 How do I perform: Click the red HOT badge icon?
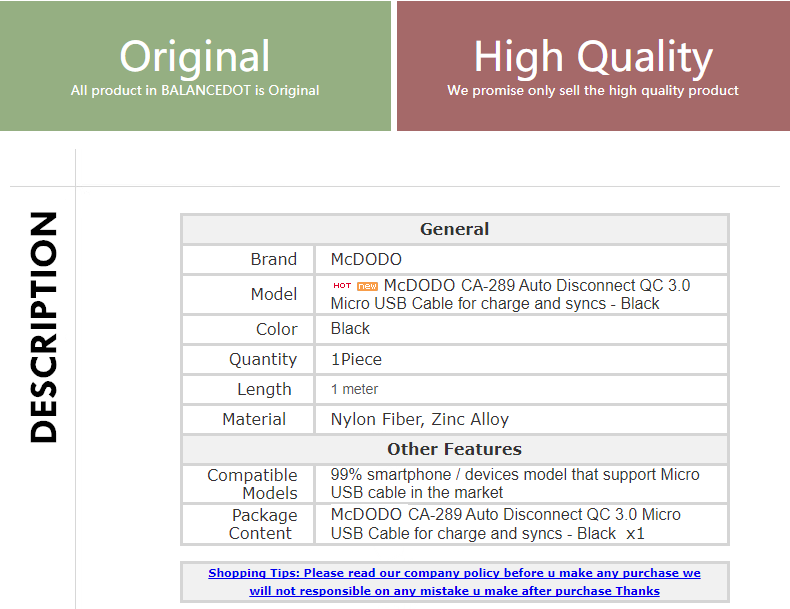pos(342,286)
